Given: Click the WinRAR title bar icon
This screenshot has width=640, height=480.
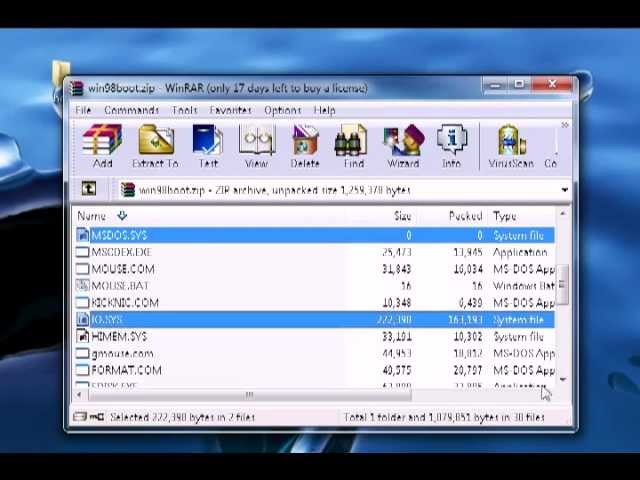Looking at the screenshot, I should tap(76, 88).
